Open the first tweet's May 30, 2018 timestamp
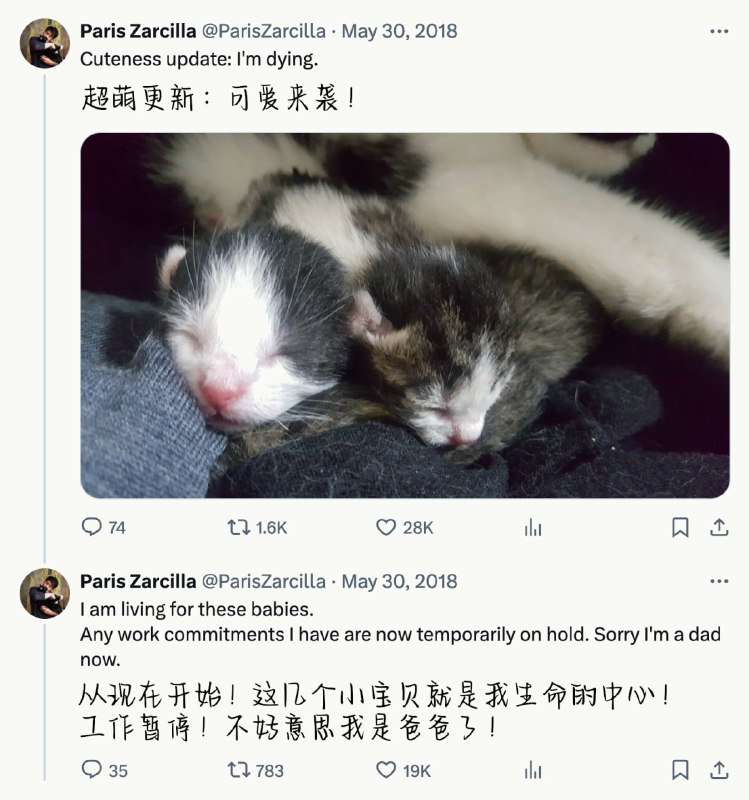This screenshot has height=800, width=749. [x=400, y=31]
